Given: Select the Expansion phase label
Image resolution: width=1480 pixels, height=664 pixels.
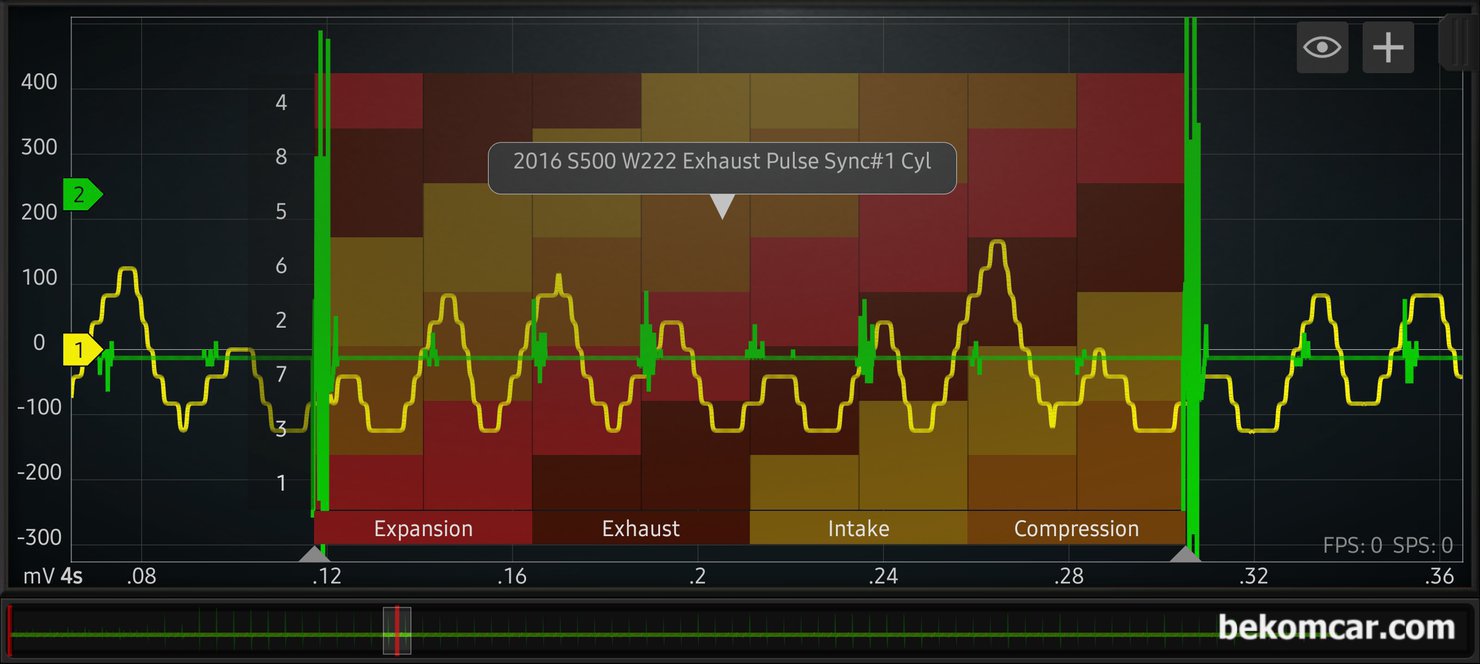Looking at the screenshot, I should (423, 529).
